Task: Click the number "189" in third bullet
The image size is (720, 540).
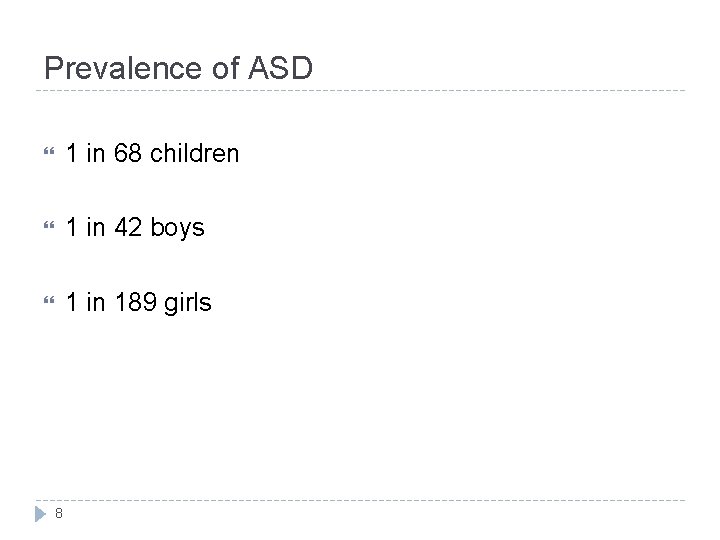Action: coord(136,302)
